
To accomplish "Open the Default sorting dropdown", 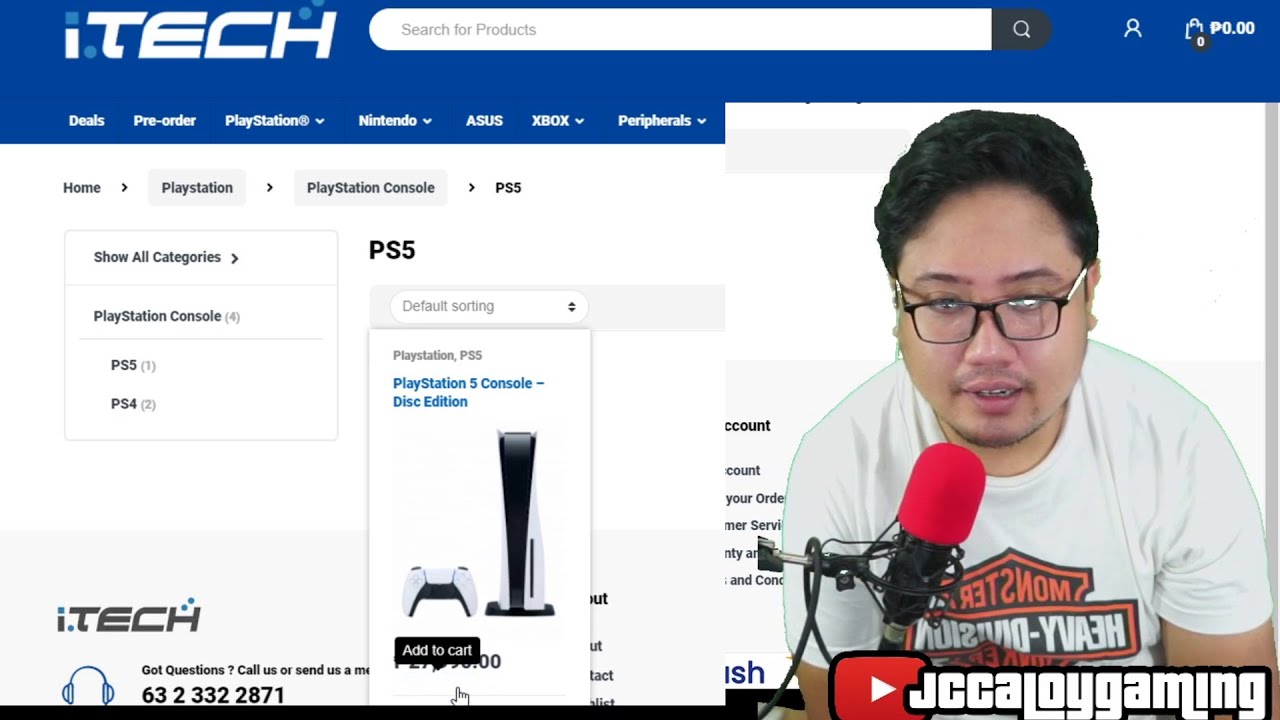I will click(488, 306).
